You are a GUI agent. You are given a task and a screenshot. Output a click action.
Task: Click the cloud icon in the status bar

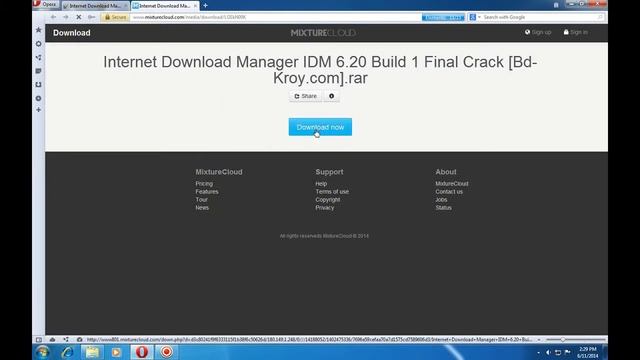[52, 340]
